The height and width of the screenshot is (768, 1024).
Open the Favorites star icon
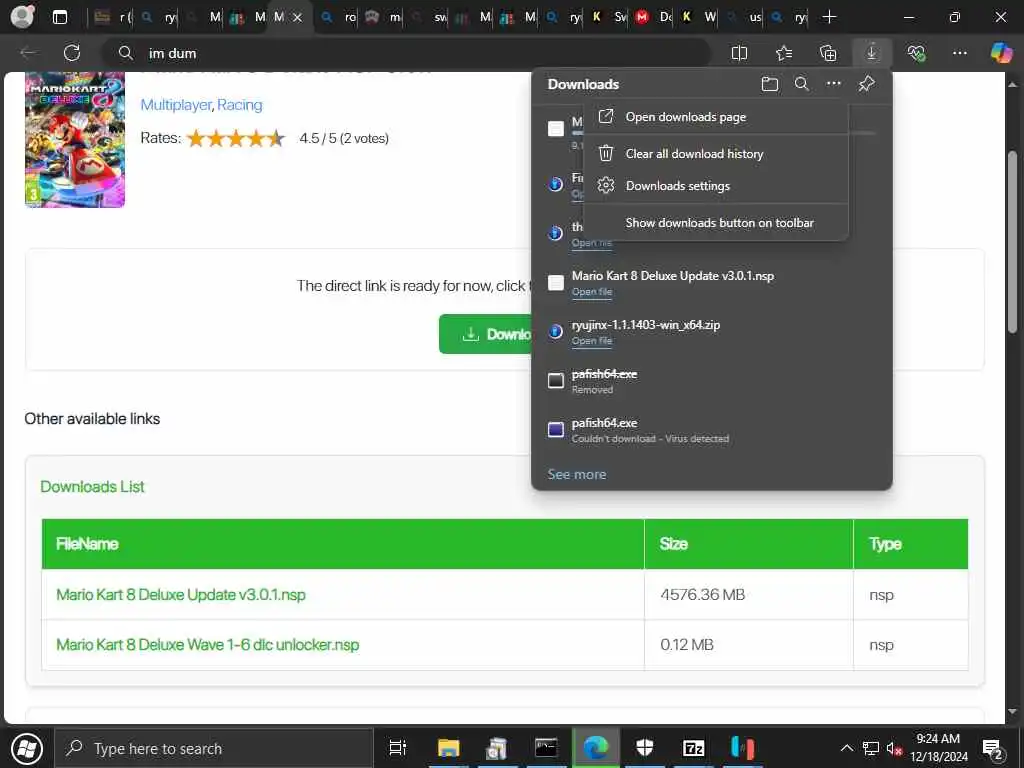pyautogui.click(x=784, y=53)
